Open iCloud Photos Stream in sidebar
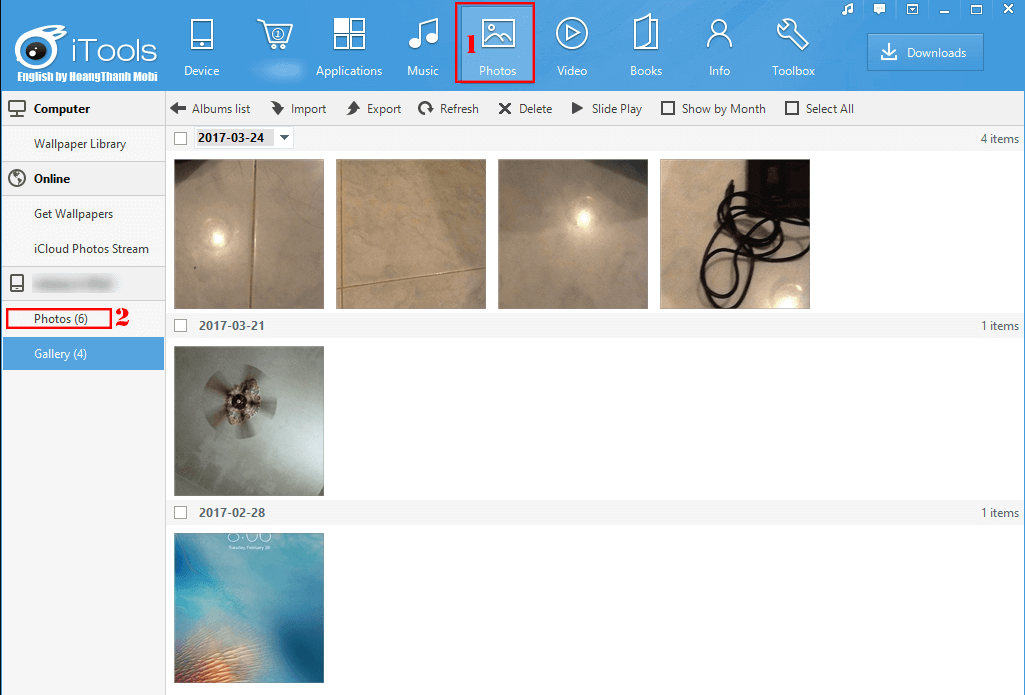 coord(91,249)
